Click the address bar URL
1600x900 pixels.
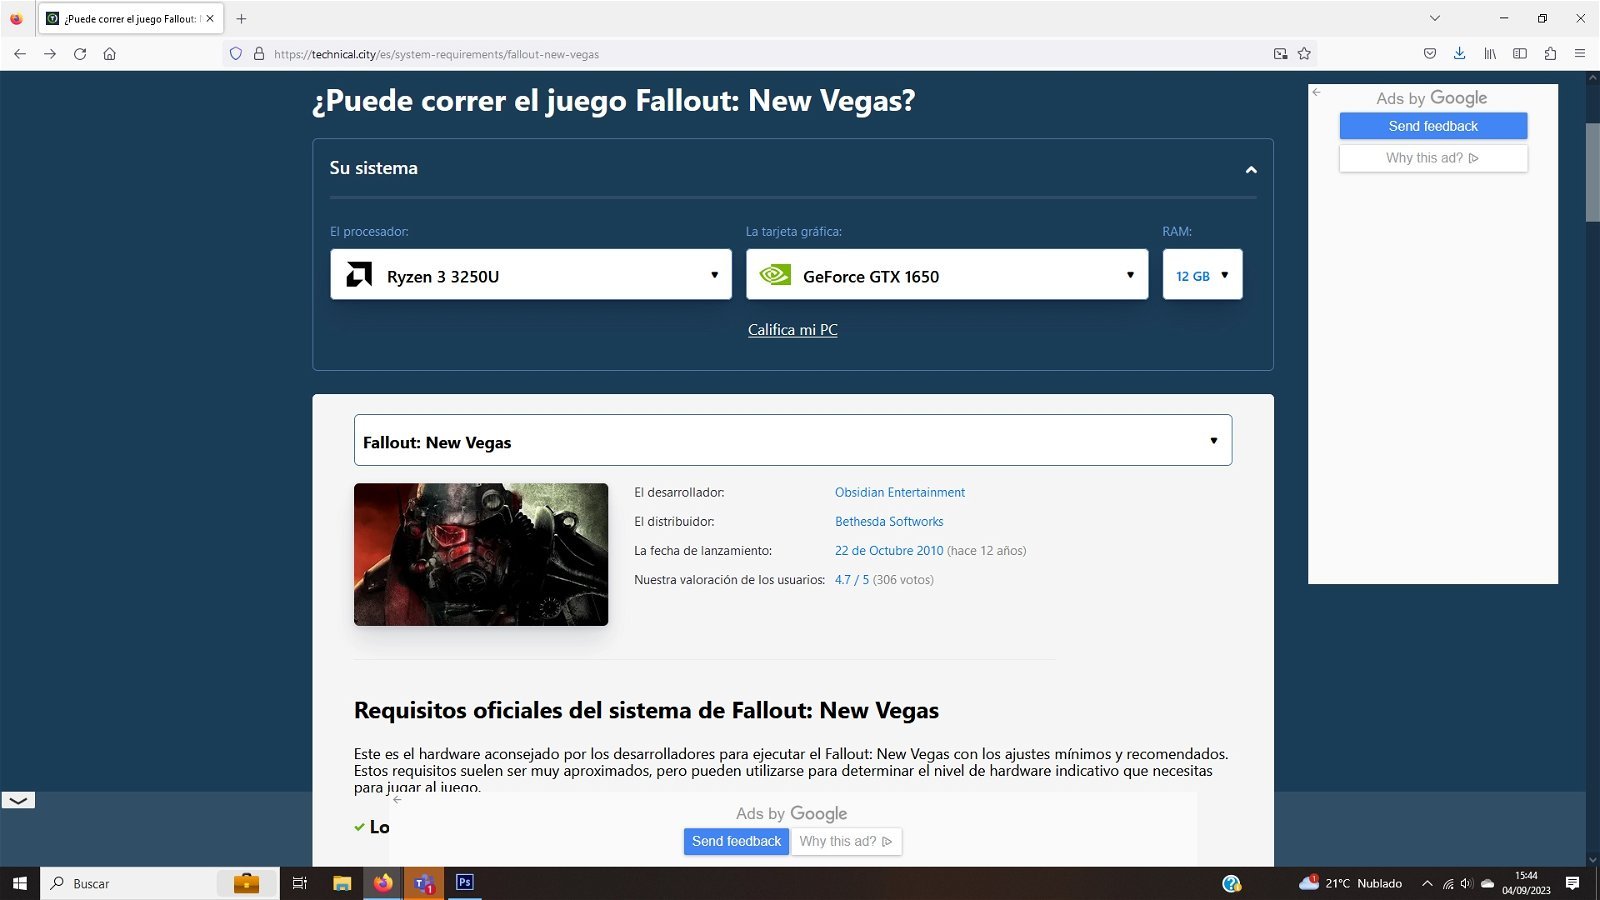436,54
